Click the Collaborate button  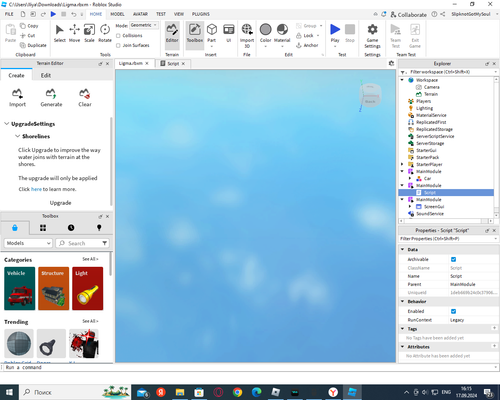coord(409,14)
